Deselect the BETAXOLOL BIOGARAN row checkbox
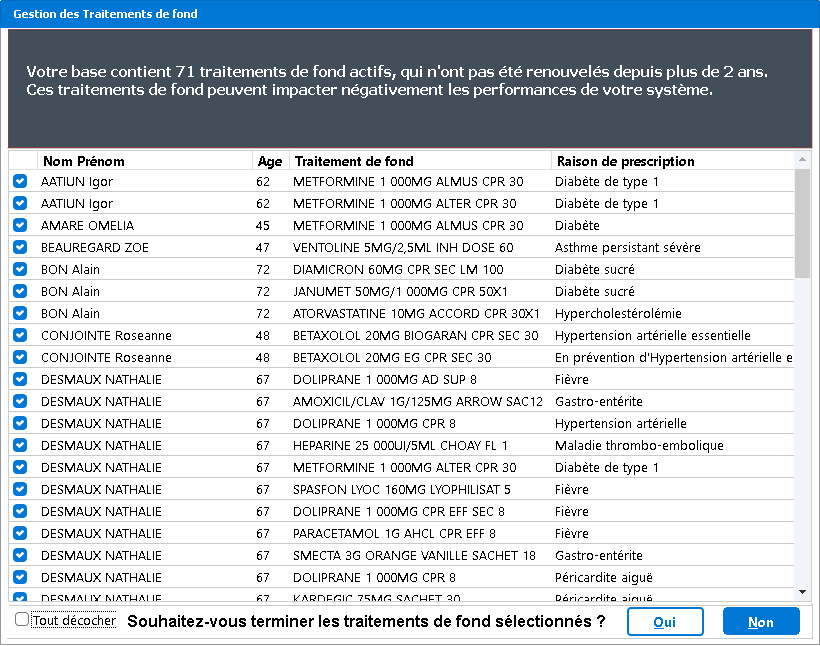This screenshot has height=646, width=820. click(x=20, y=335)
